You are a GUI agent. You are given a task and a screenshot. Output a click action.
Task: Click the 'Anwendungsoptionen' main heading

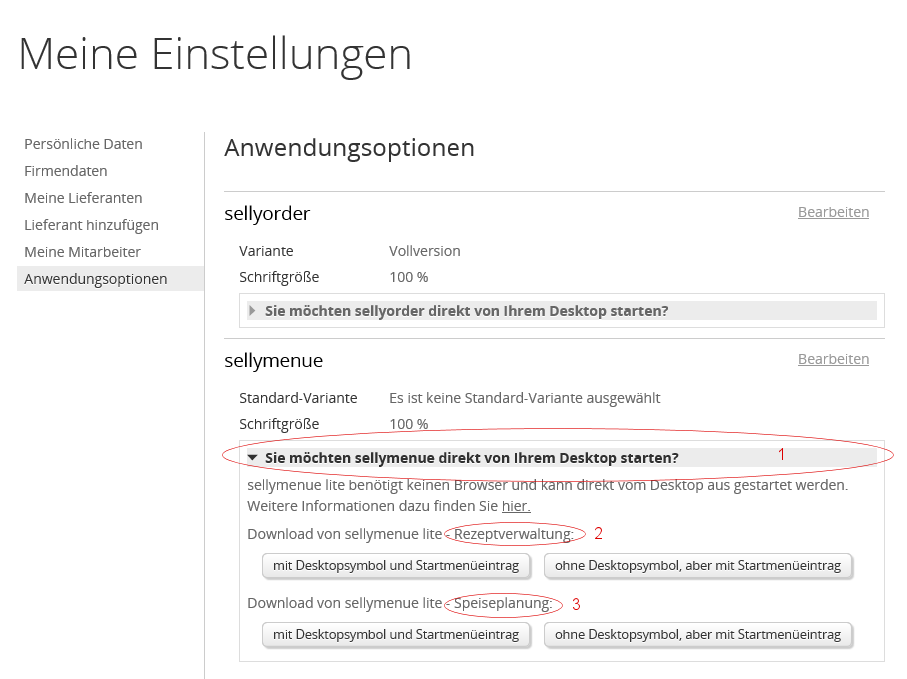349,147
